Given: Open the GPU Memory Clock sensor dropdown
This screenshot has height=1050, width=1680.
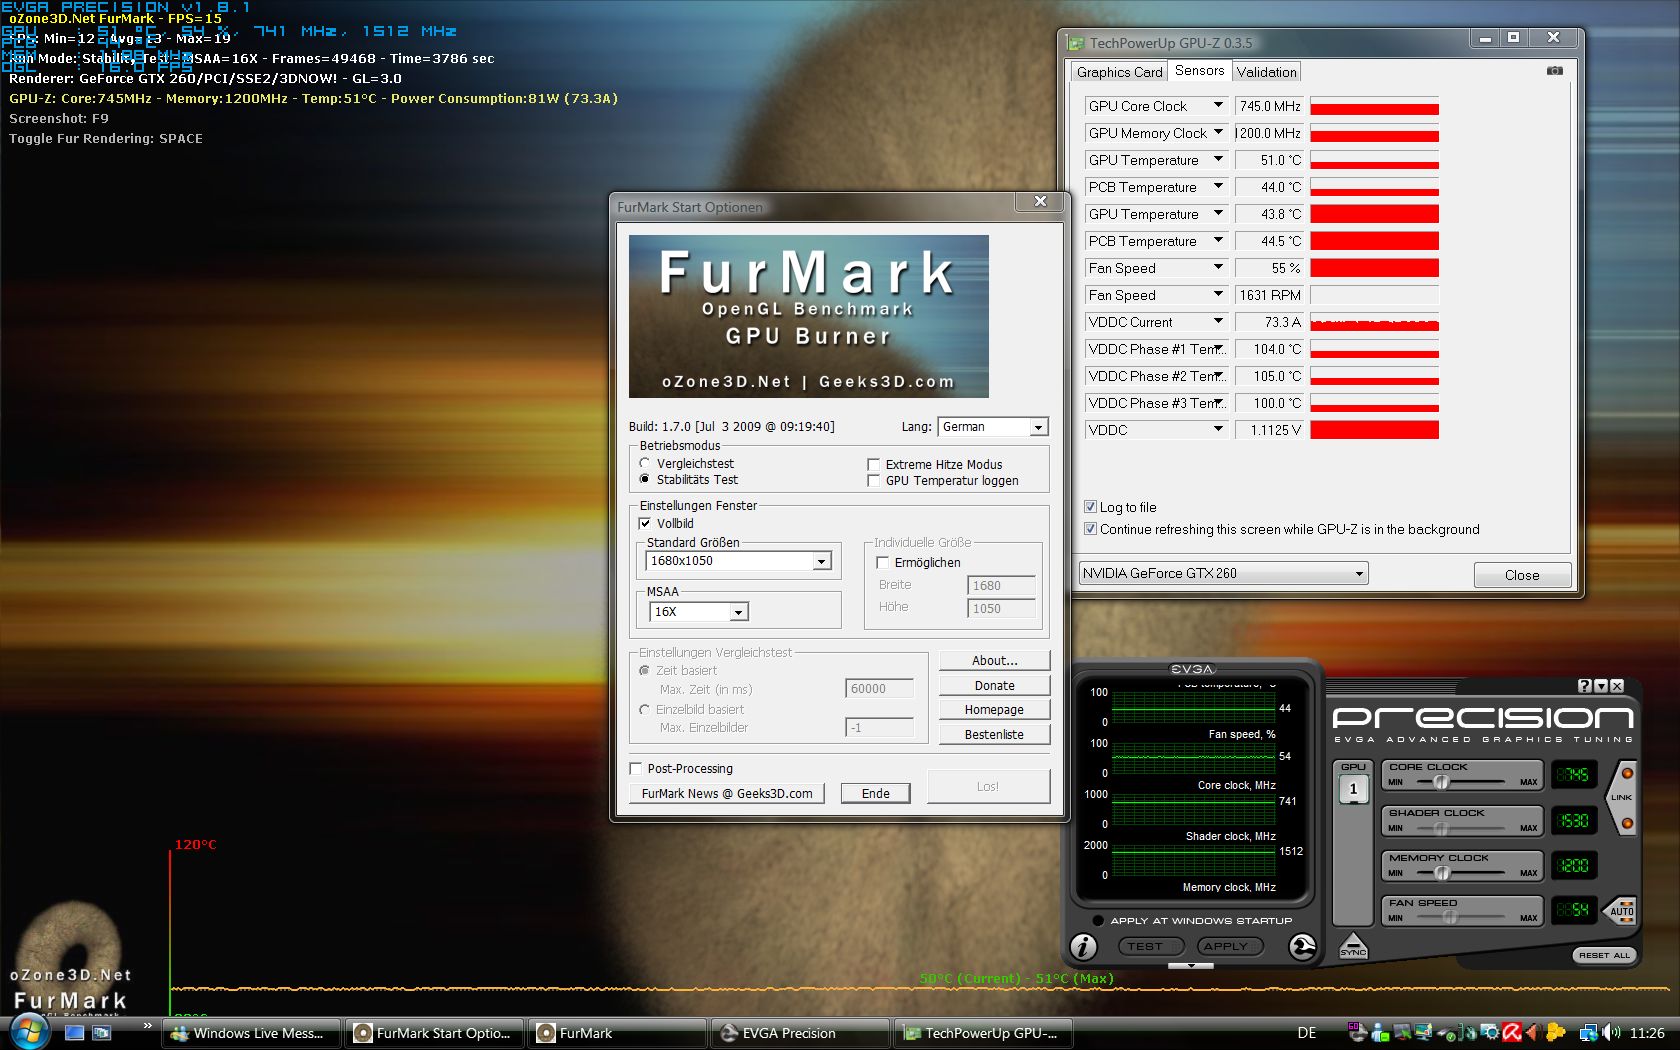Looking at the screenshot, I should 1156,133.
